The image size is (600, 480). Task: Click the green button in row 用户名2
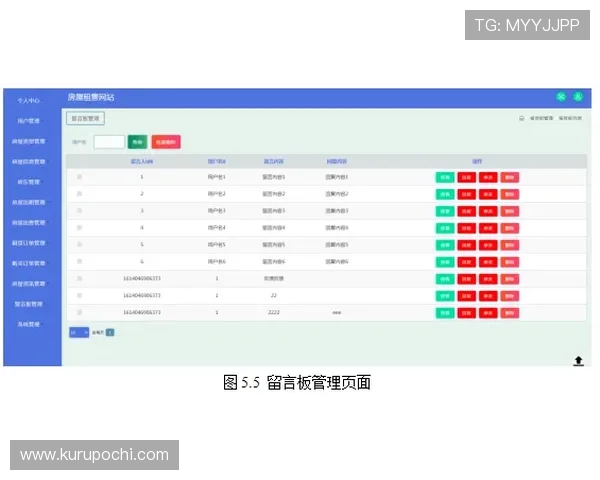click(x=445, y=194)
